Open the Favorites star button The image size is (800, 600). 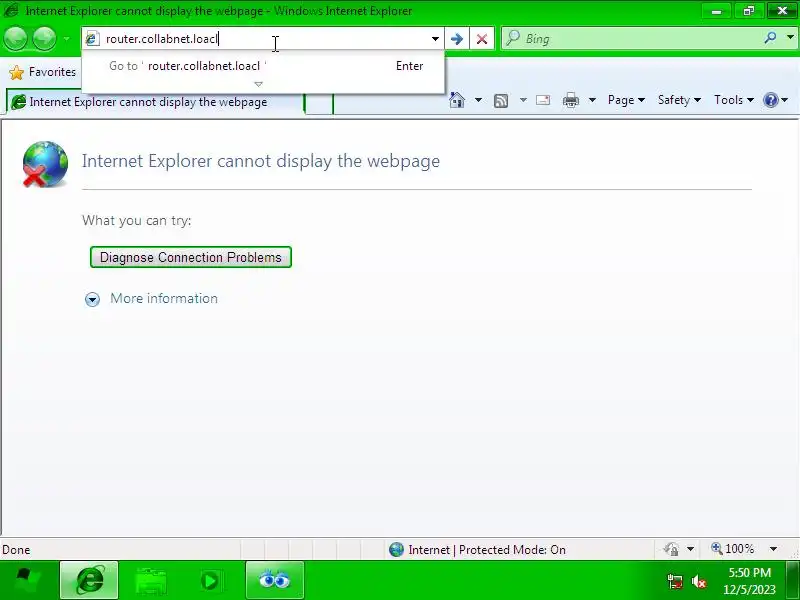[x=42, y=72]
